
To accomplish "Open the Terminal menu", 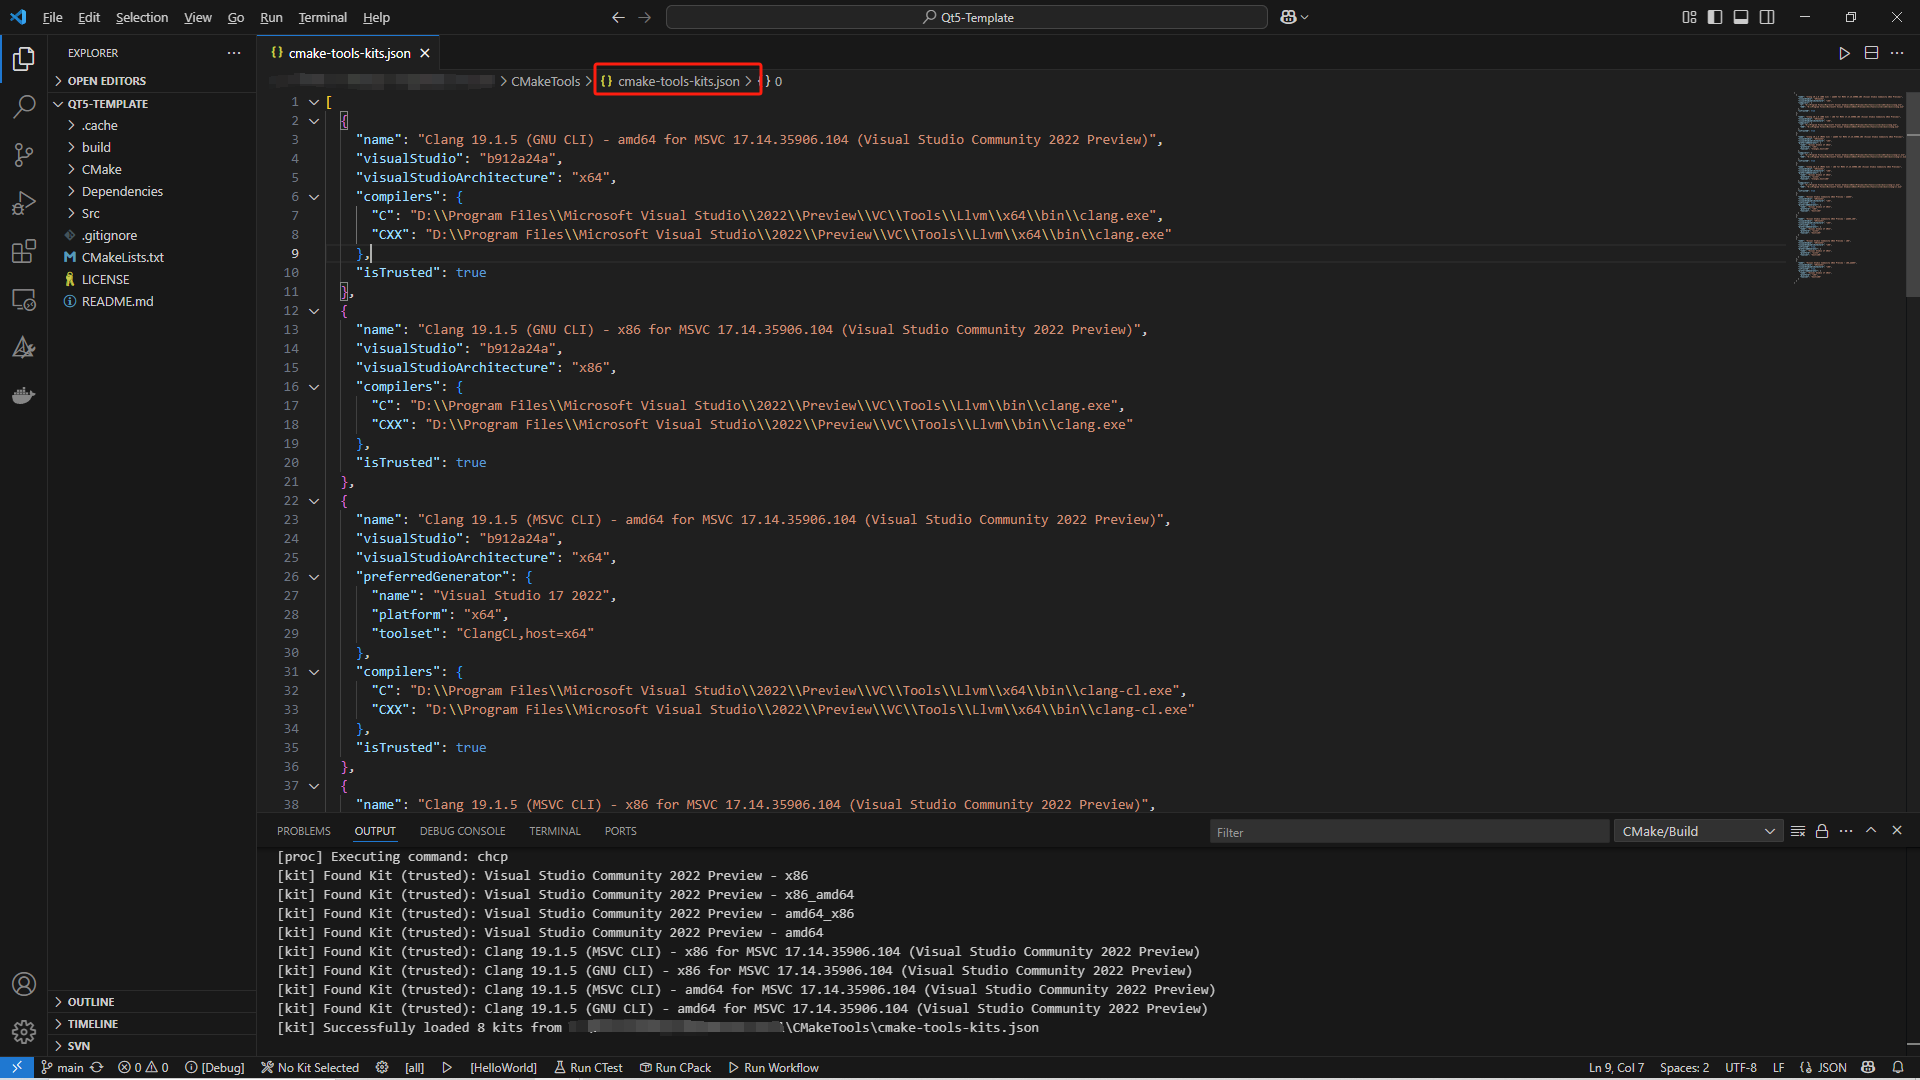I will pyautogui.click(x=322, y=17).
